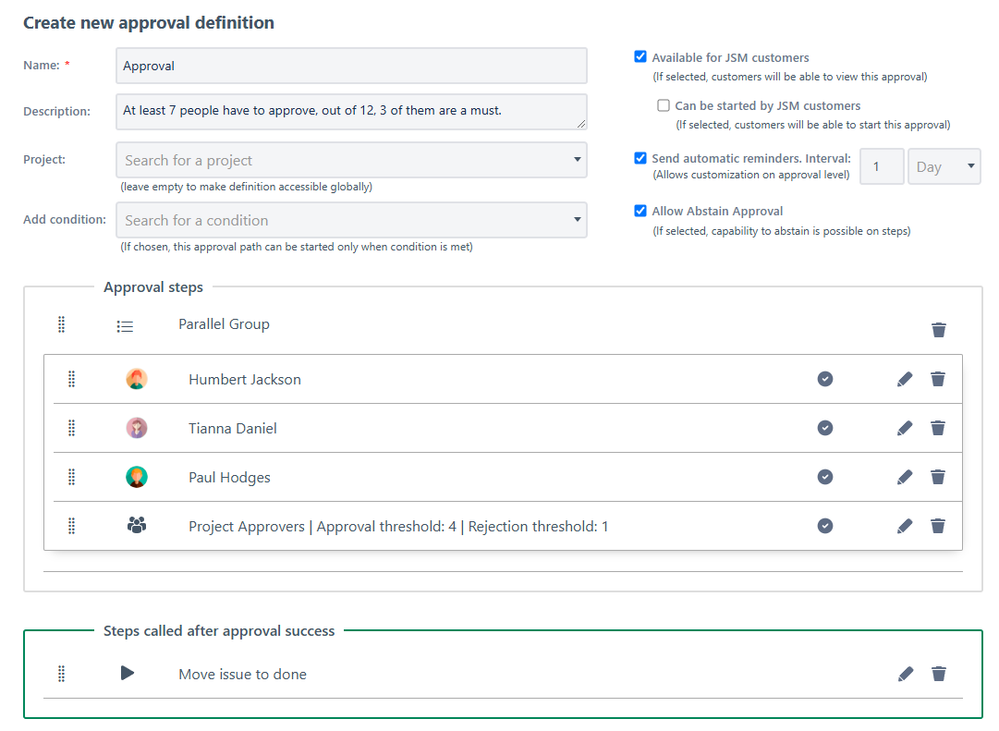Click the Project Approvers group icon
The image size is (999, 731).
[136, 525]
